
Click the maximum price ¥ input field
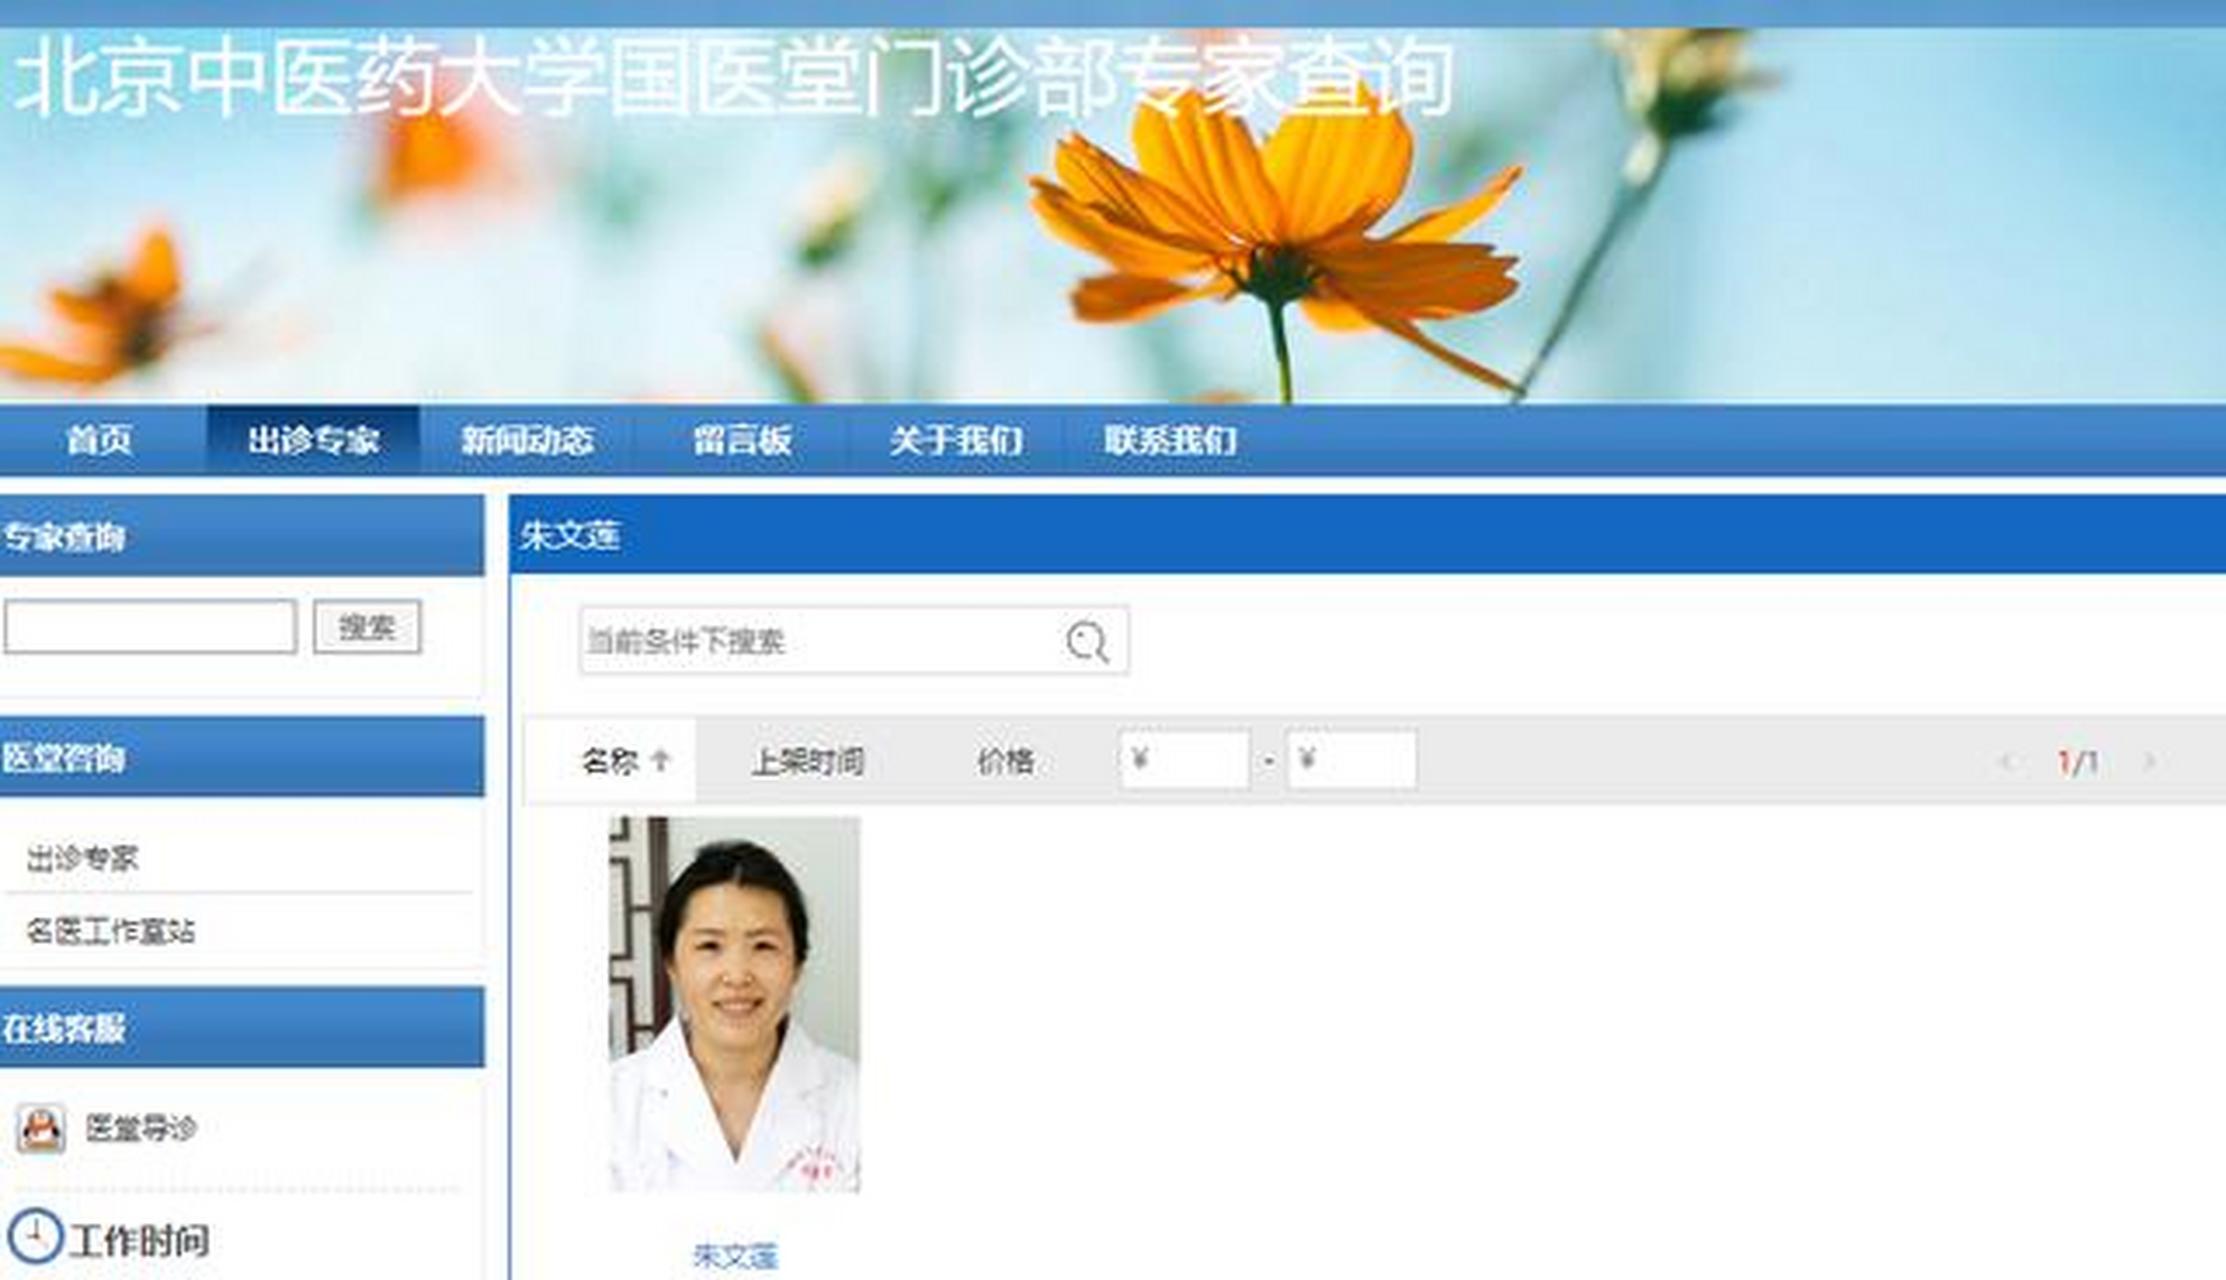(x=1352, y=760)
